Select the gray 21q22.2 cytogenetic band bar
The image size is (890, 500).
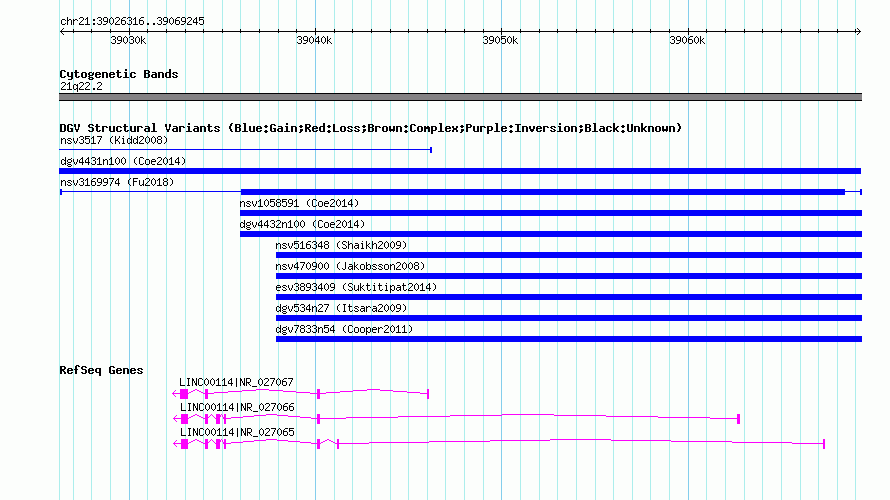(460, 97)
